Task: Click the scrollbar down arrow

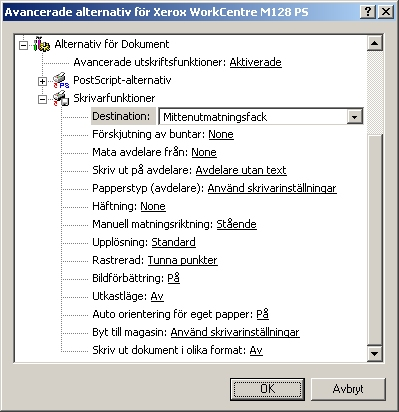Action: pyautogui.click(x=375, y=354)
